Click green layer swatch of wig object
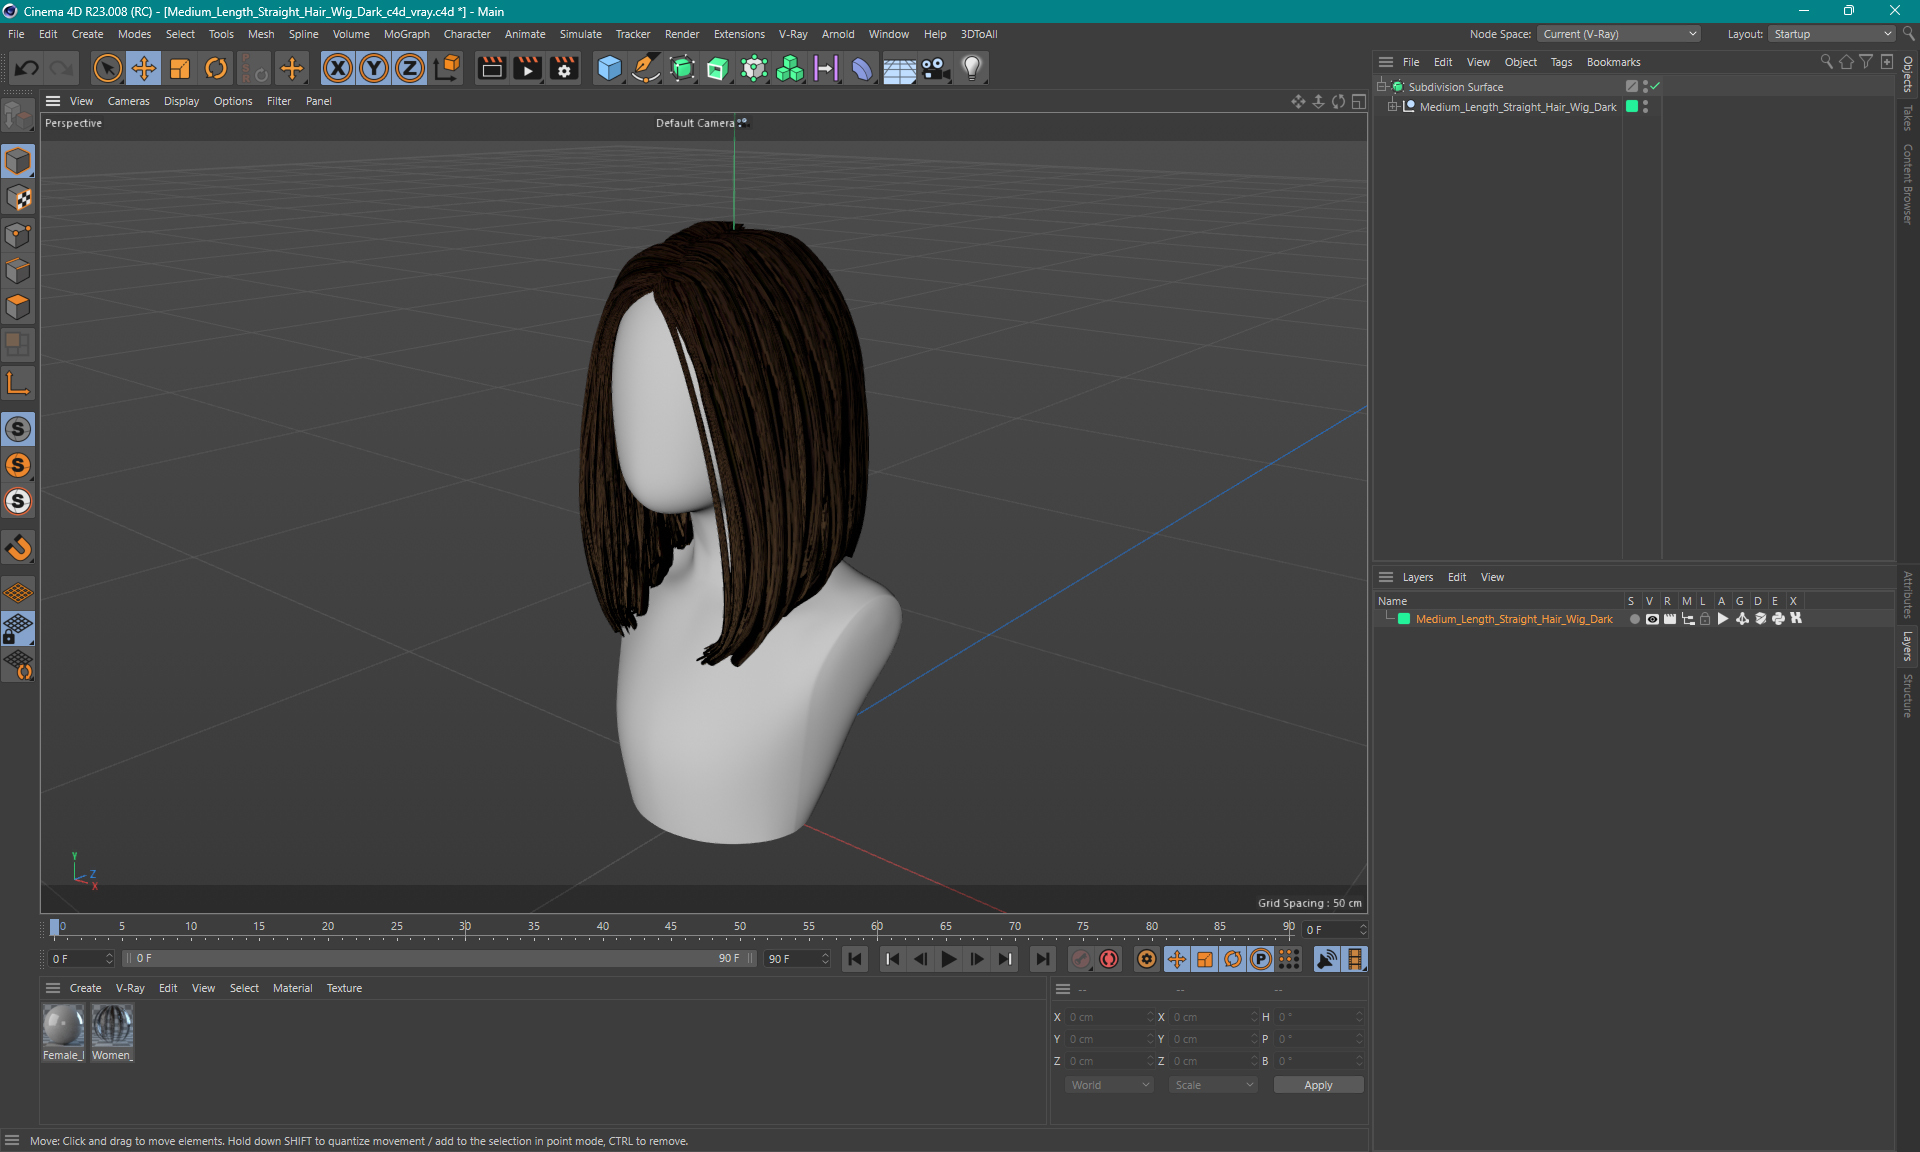Viewport: 1920px width, 1152px height. tap(1632, 106)
